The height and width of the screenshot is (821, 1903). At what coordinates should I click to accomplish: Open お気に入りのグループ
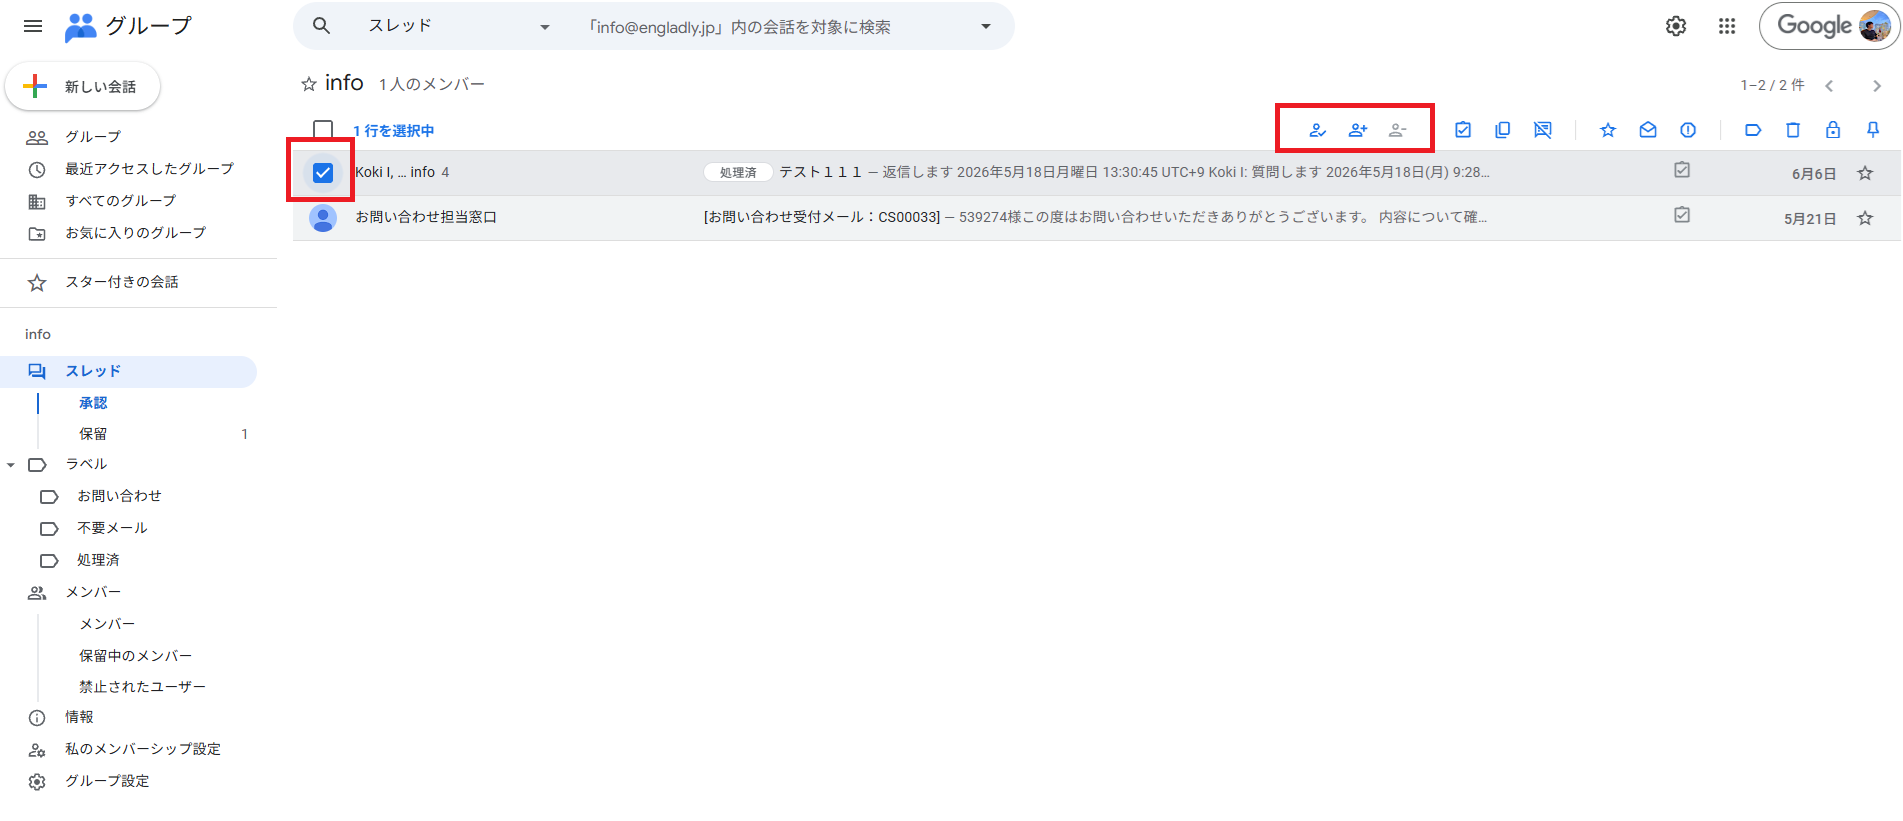(x=138, y=233)
